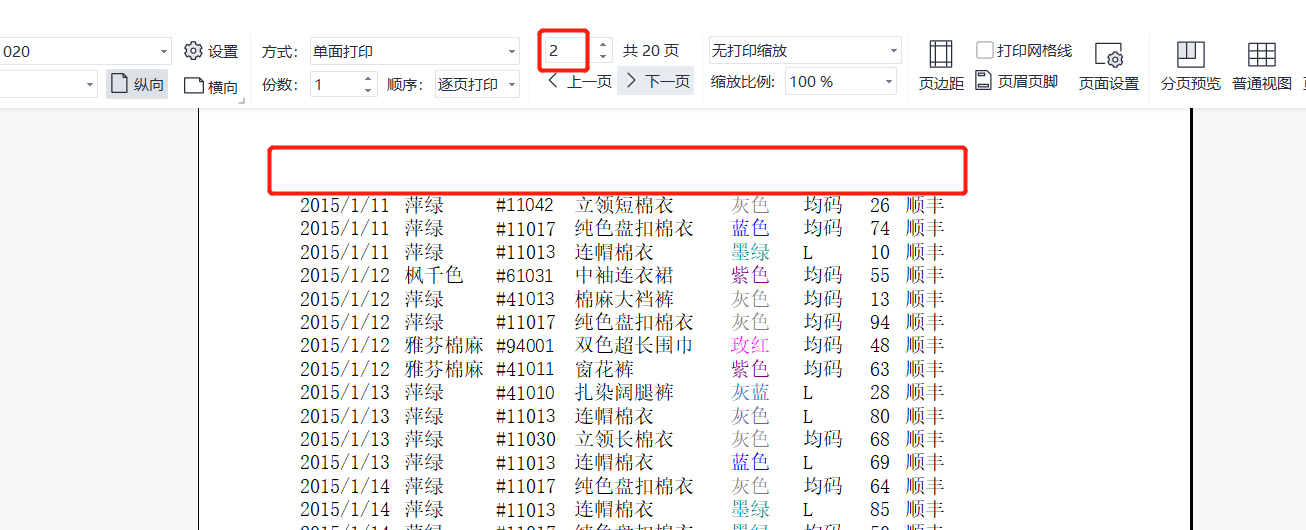Click the product name 窗花裤

coord(604,369)
